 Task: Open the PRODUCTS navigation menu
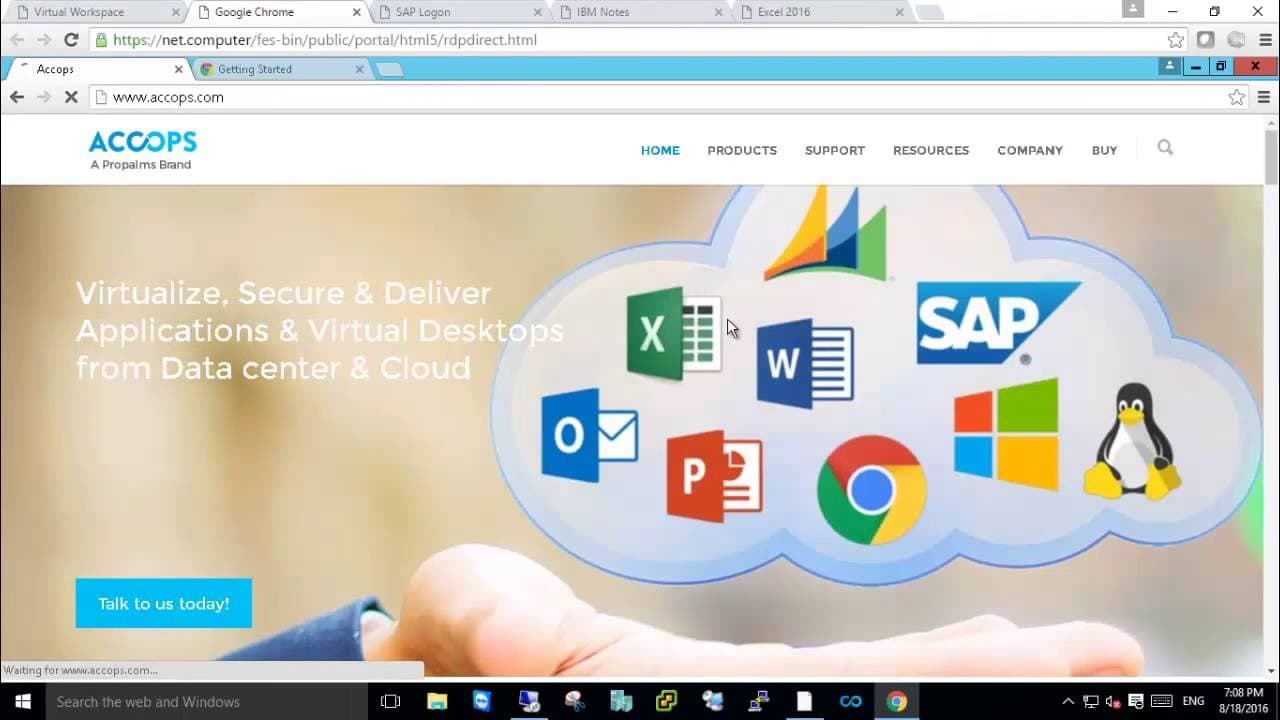point(741,150)
